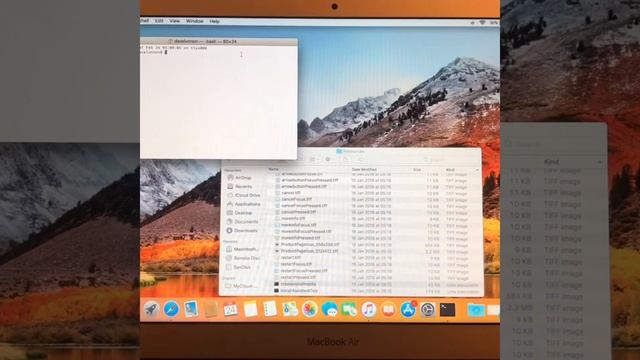640x360 pixels.
Task: Select file cancelFocus.tiff in Finder
Action: click(x=297, y=199)
